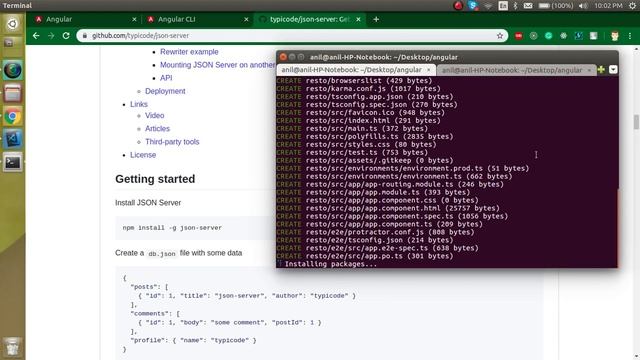
Task: Close the json-server browser tab
Action: (358, 19)
